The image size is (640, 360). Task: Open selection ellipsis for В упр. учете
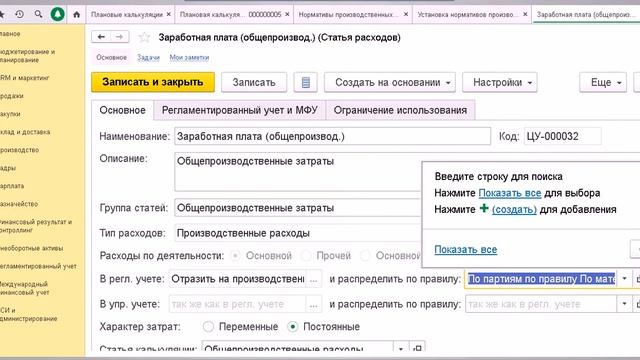(x=313, y=304)
